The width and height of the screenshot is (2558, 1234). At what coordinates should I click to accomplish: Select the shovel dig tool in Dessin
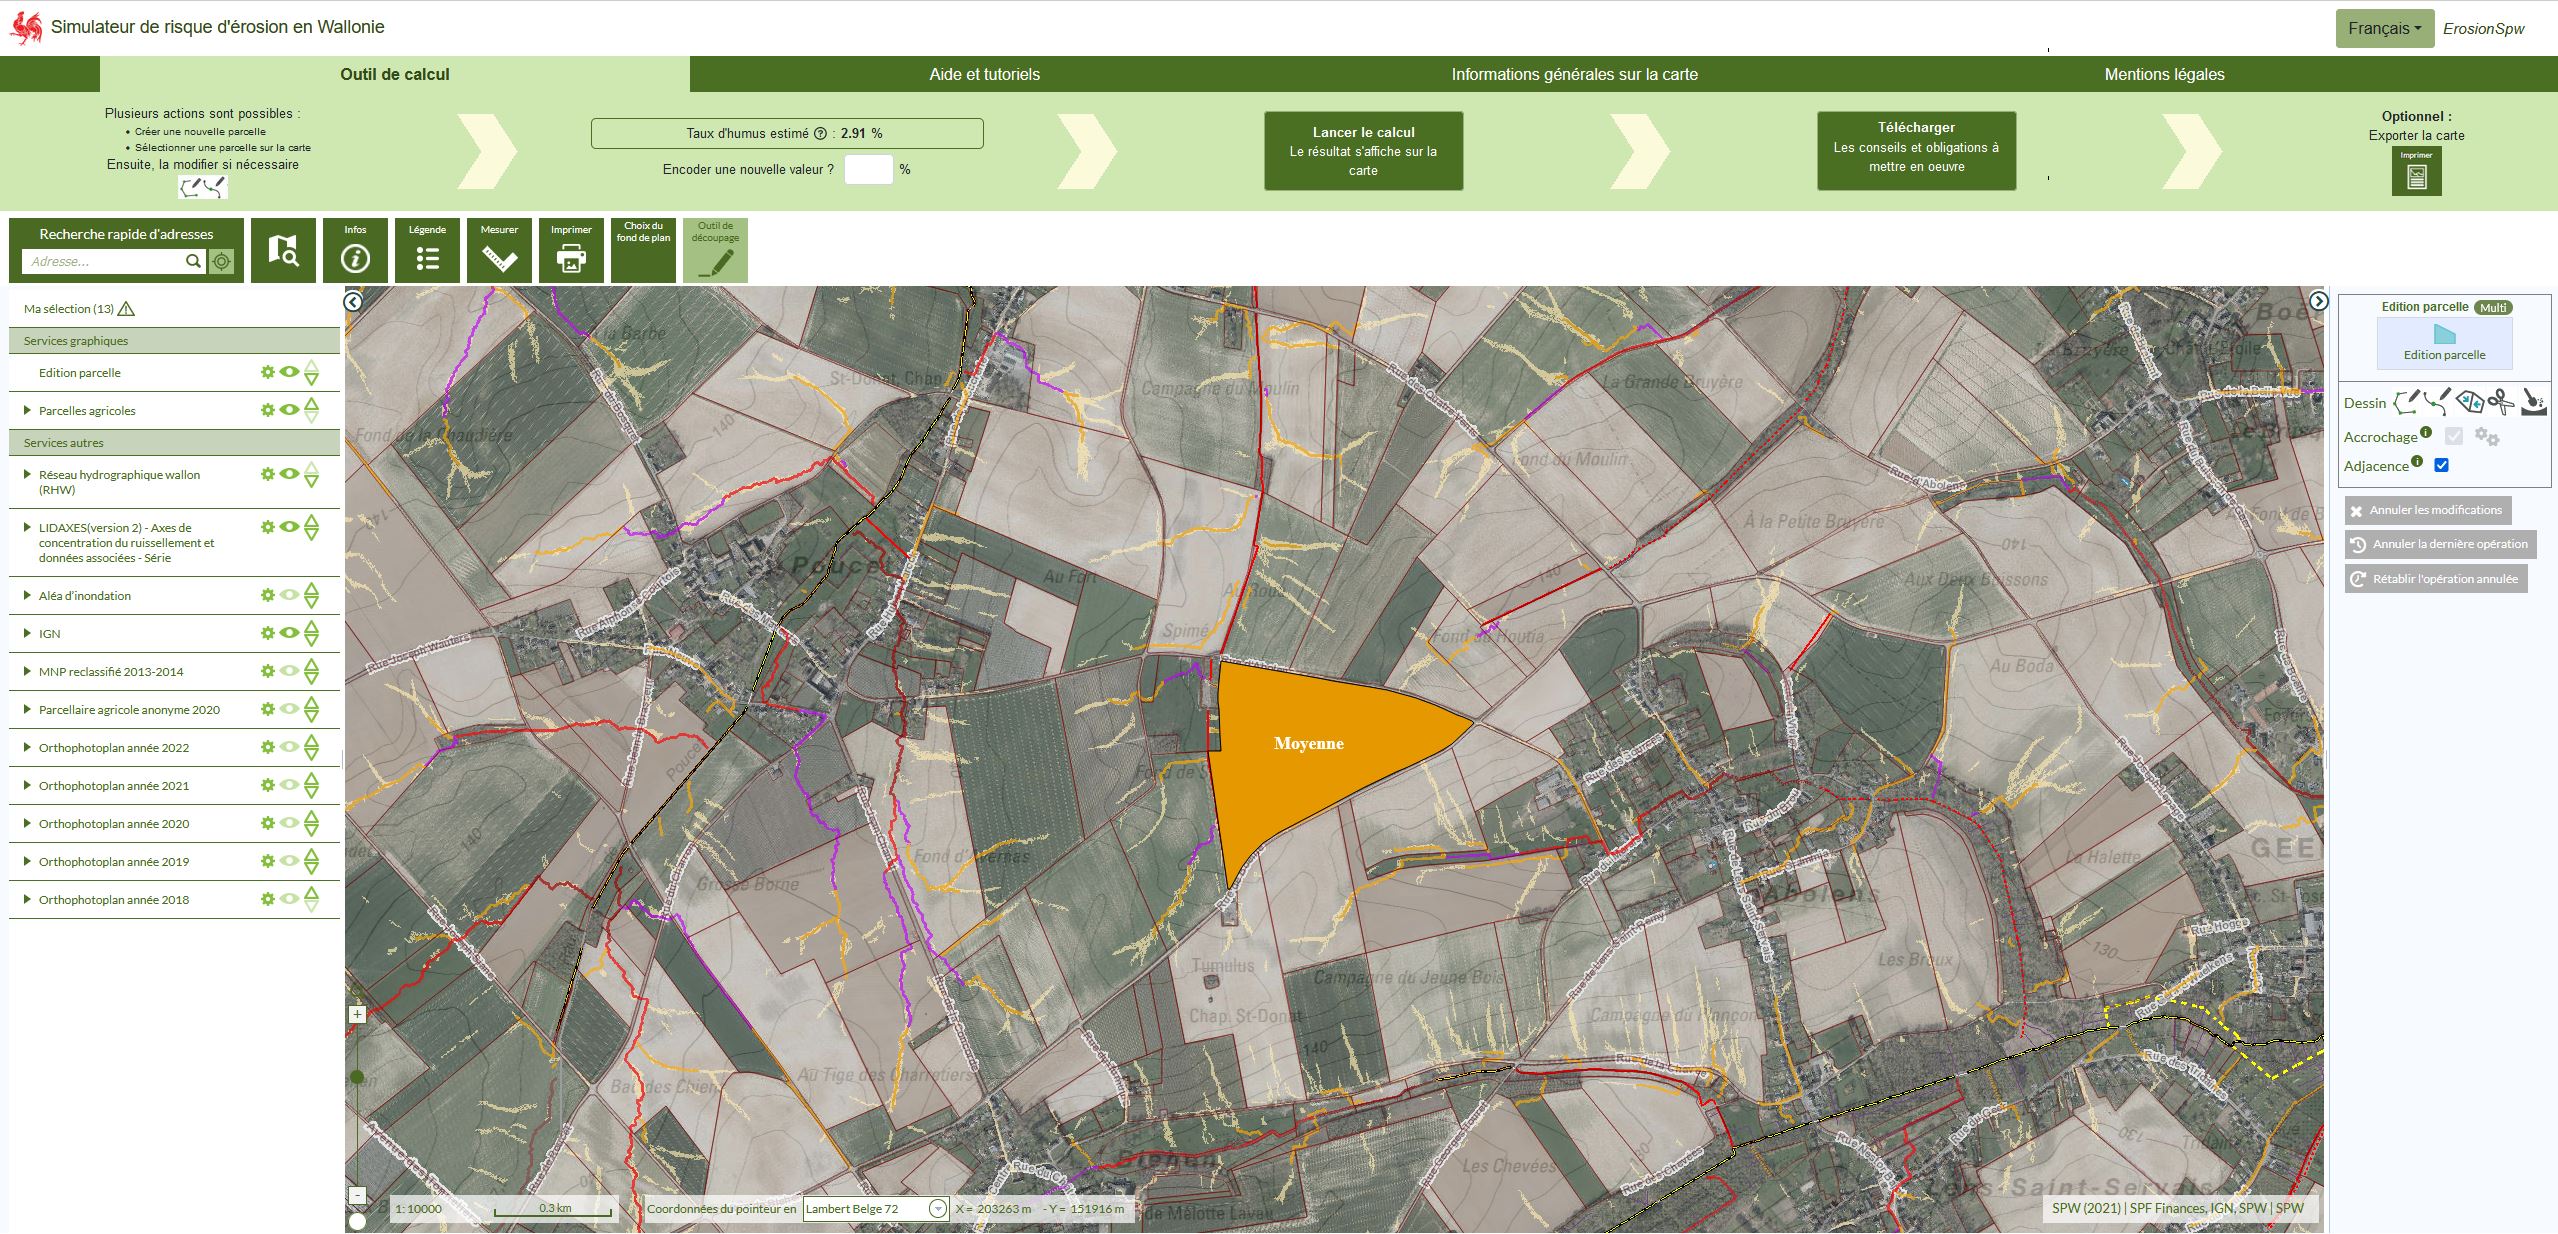point(2533,402)
